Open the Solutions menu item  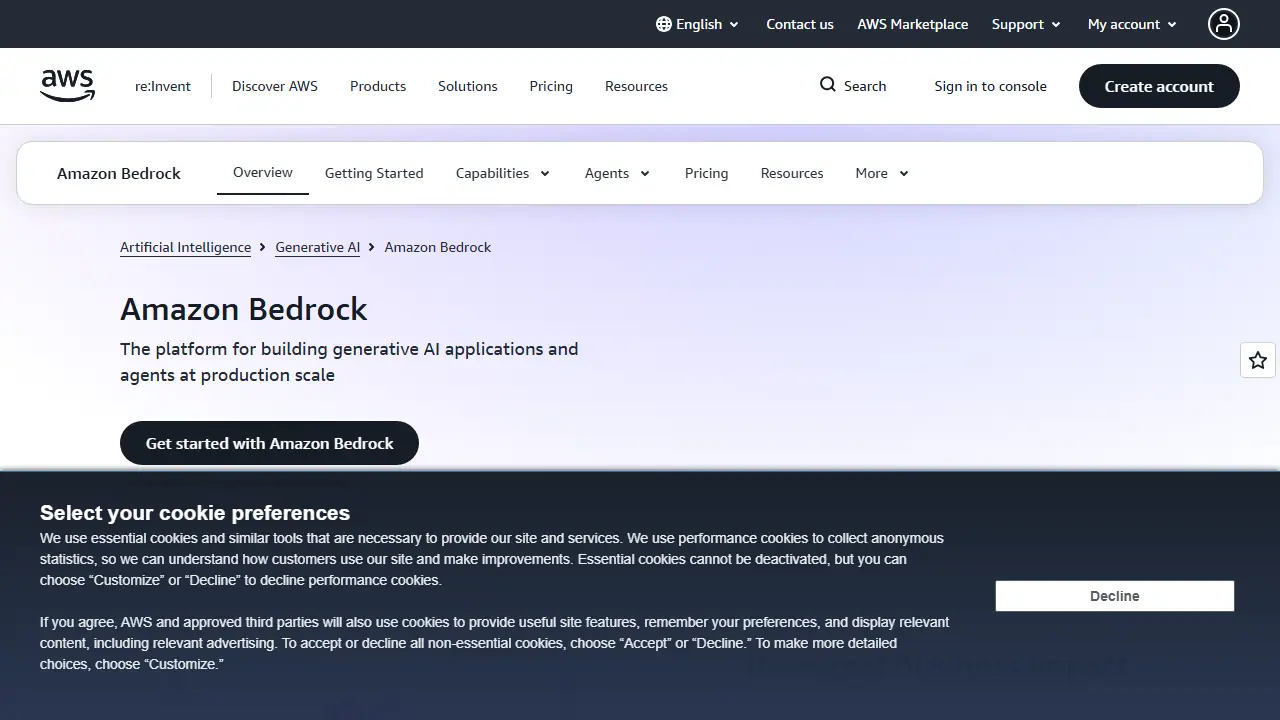pos(467,86)
